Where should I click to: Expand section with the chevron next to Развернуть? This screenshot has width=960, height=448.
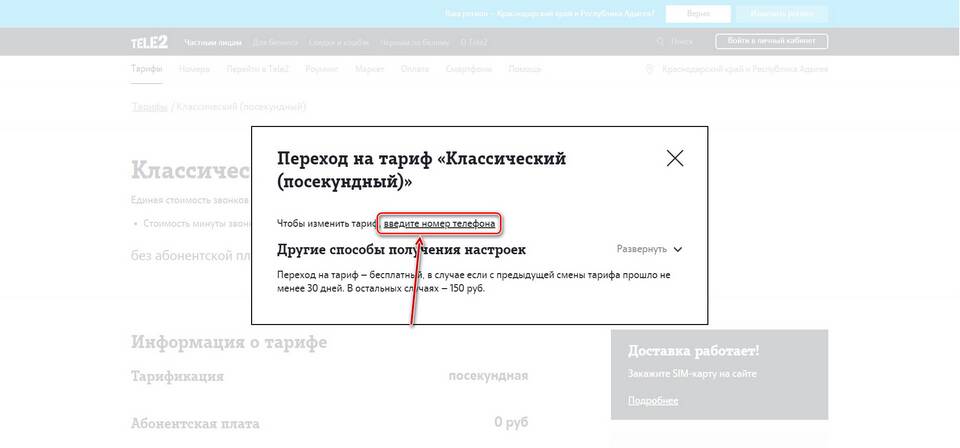click(x=678, y=249)
